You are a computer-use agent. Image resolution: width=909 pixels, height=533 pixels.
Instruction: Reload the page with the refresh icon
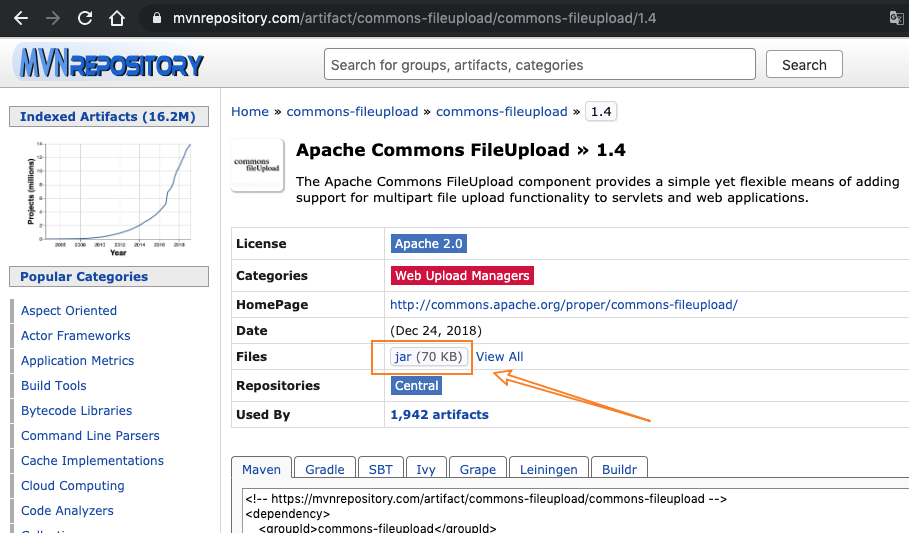[x=85, y=18]
